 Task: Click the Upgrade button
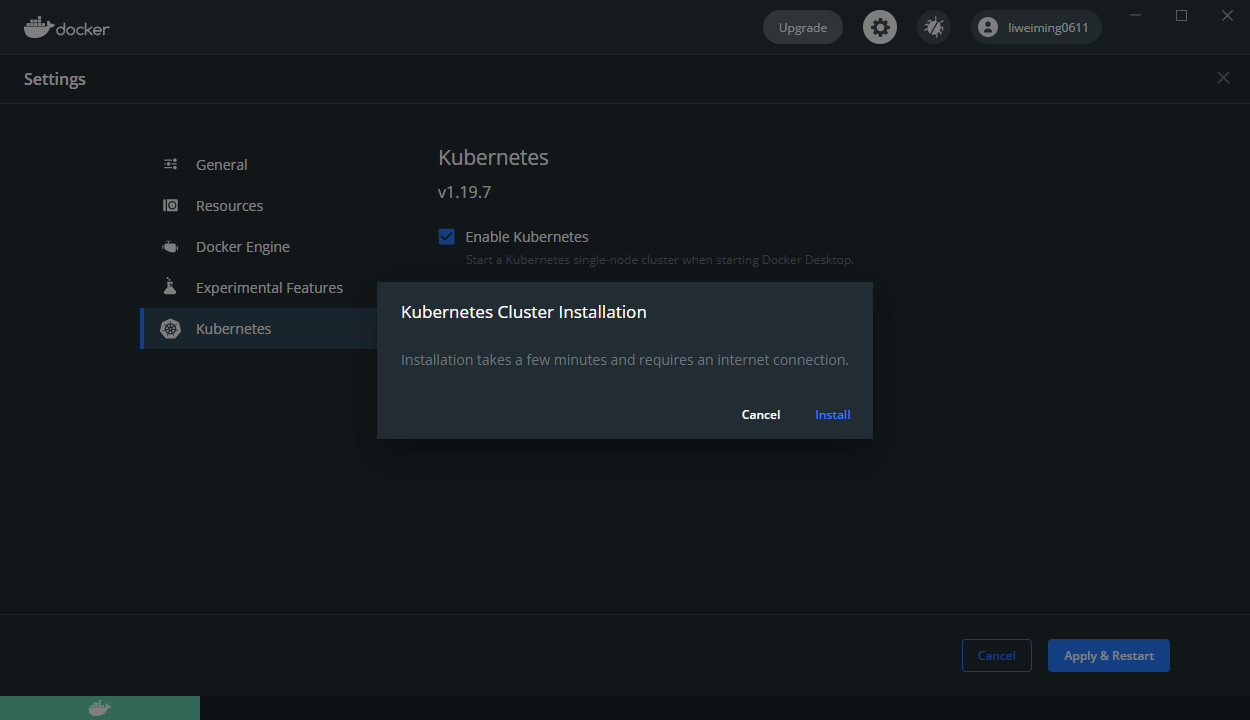(x=803, y=27)
